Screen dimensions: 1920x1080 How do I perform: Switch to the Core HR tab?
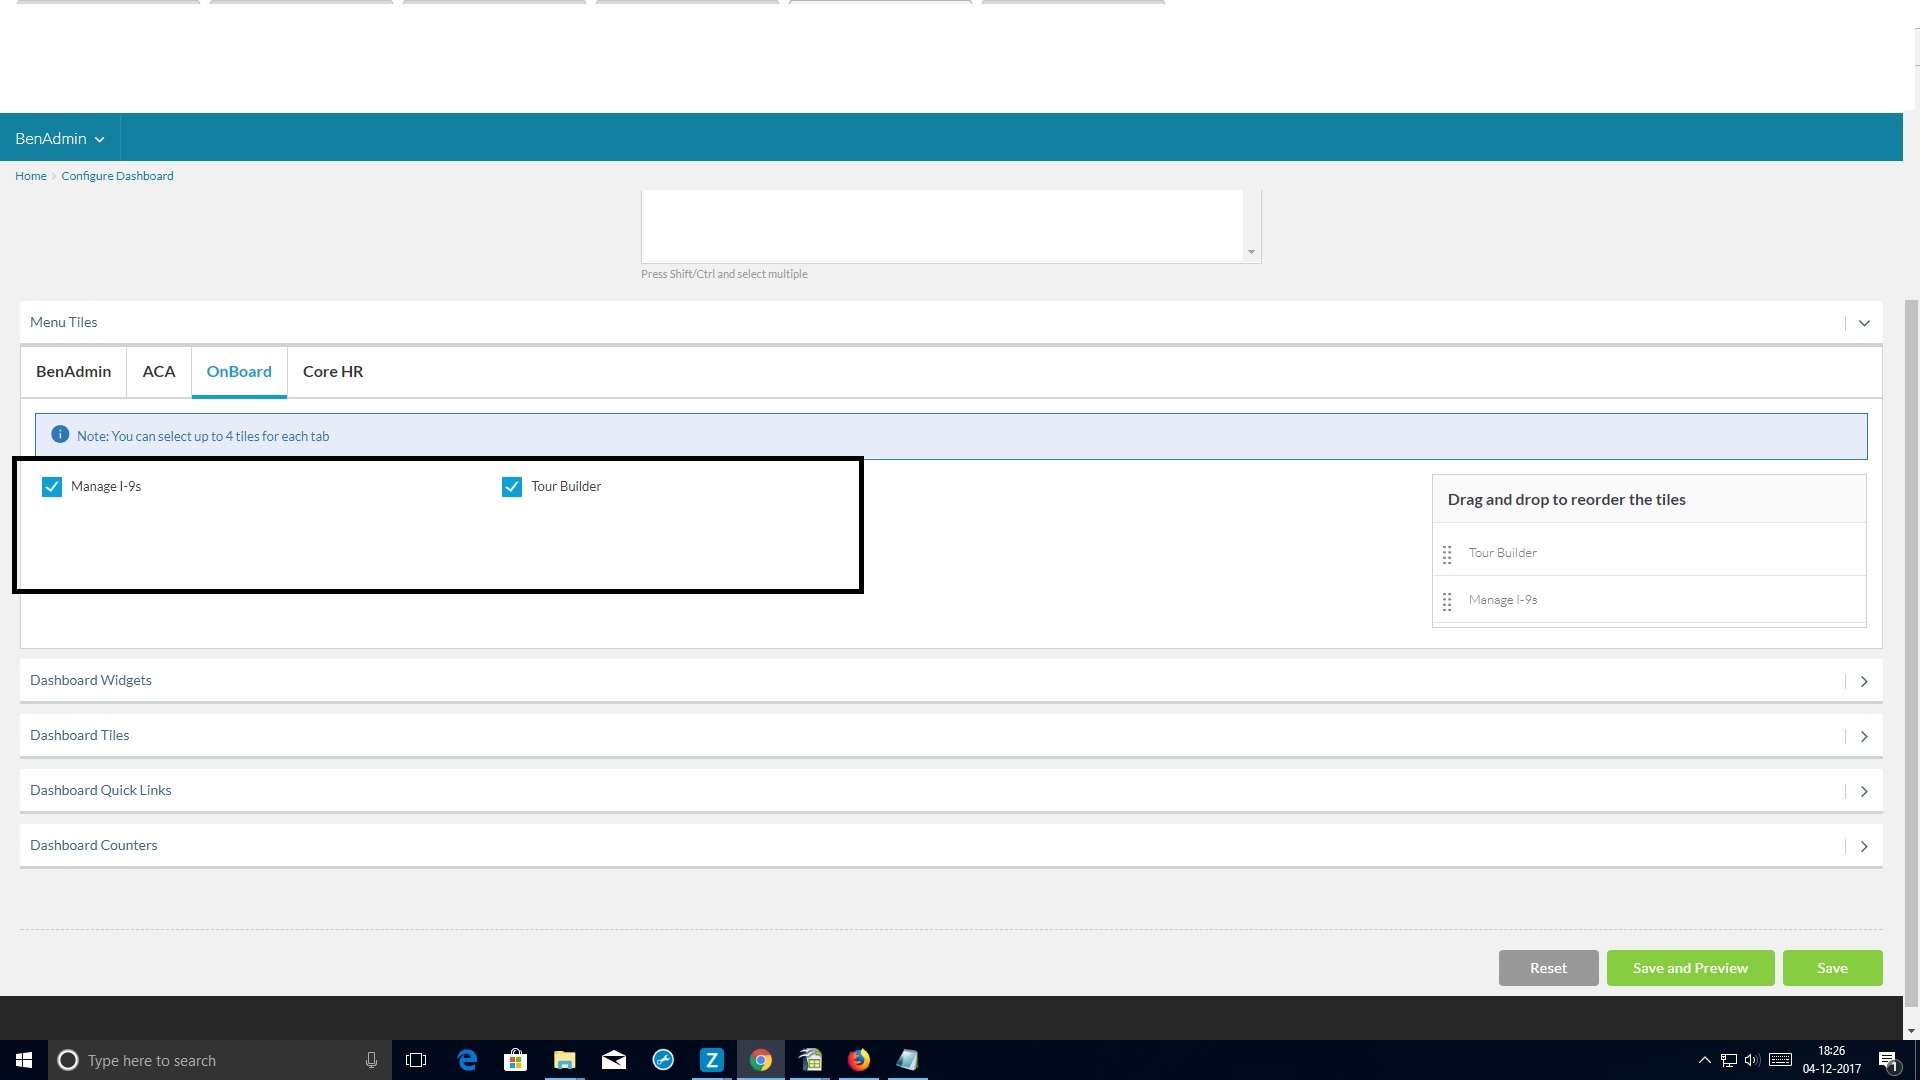click(333, 371)
